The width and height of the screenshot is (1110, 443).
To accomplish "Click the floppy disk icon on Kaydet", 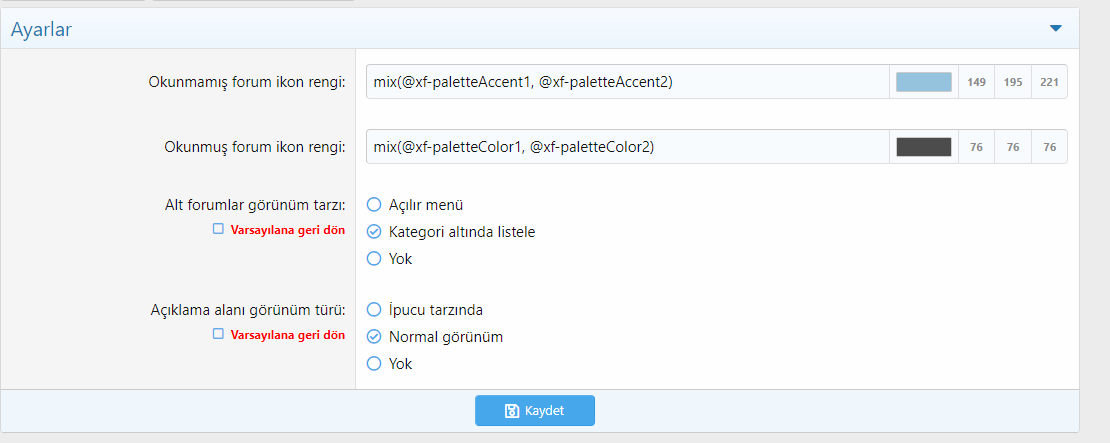I will click(512, 411).
